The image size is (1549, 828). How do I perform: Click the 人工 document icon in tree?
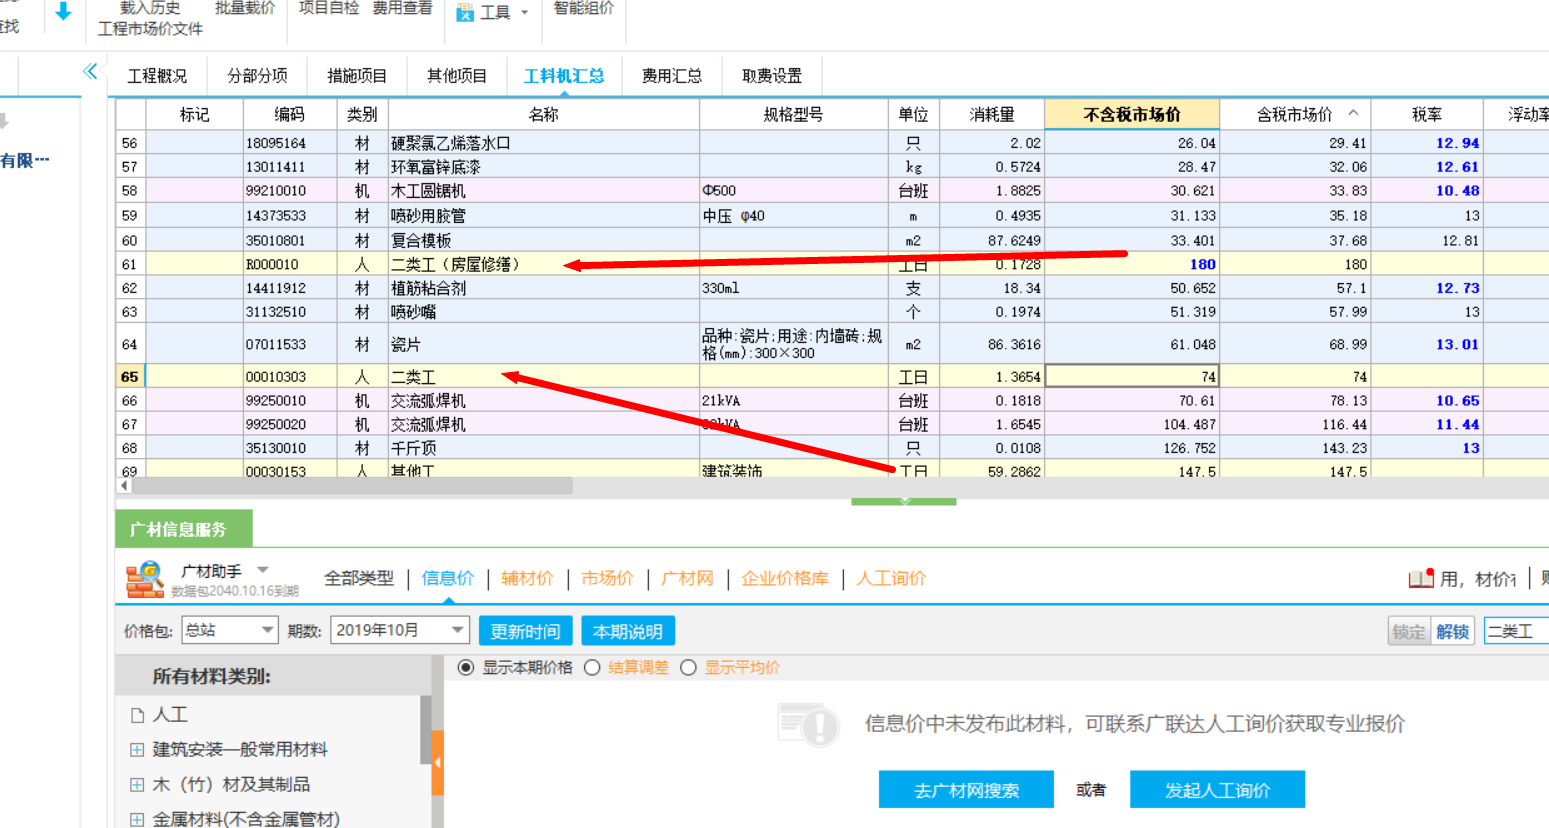pyautogui.click(x=138, y=715)
